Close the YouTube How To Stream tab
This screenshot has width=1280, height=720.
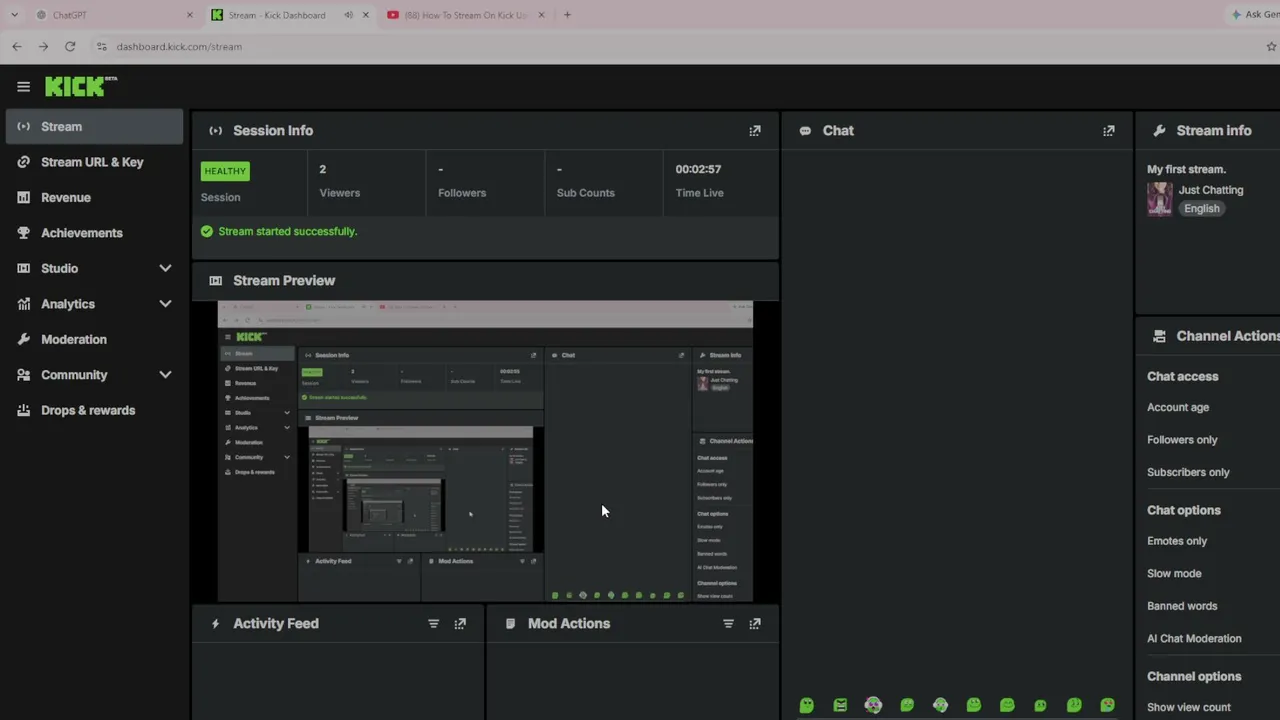pos(542,15)
